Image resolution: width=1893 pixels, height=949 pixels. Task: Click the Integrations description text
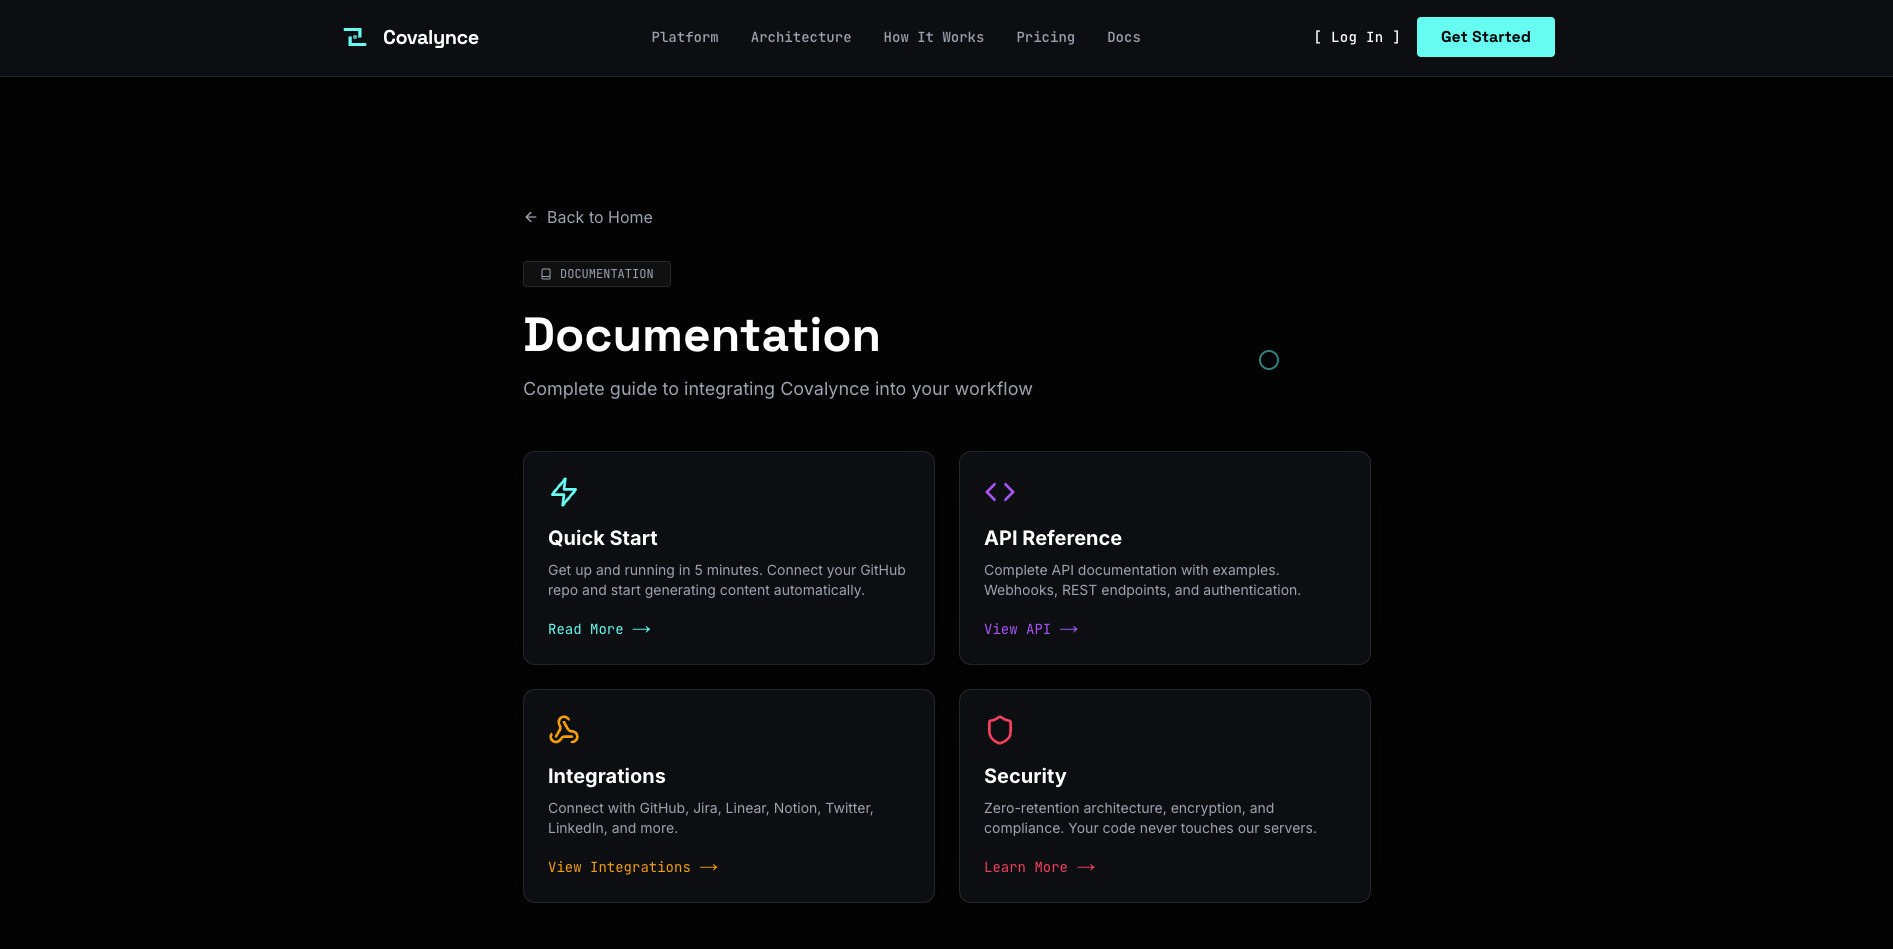pos(711,818)
